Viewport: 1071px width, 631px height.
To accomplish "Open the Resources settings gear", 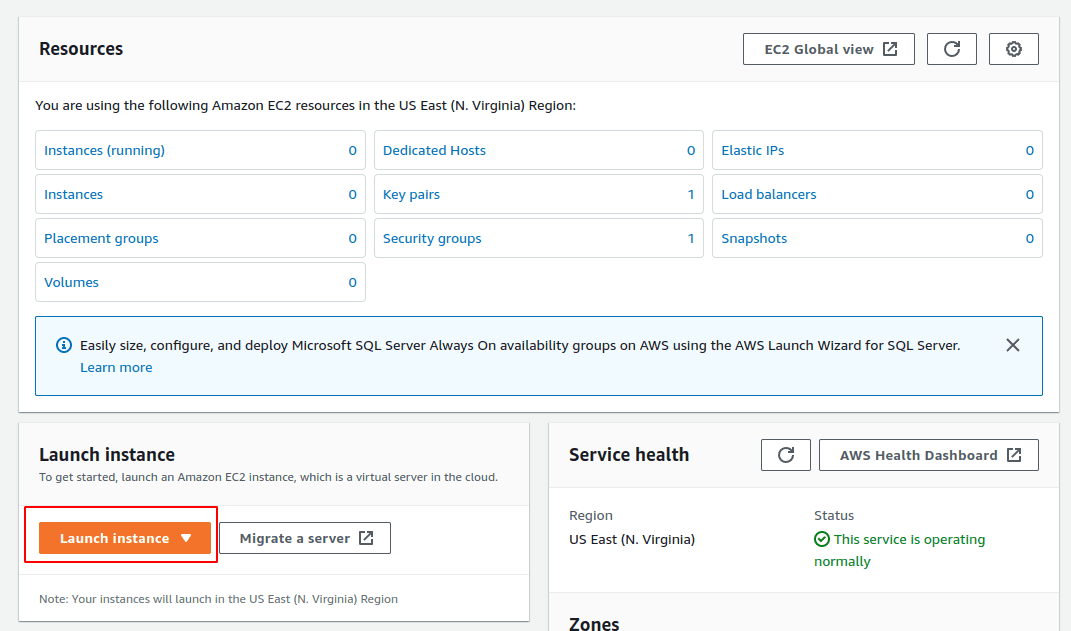I will coord(1013,48).
